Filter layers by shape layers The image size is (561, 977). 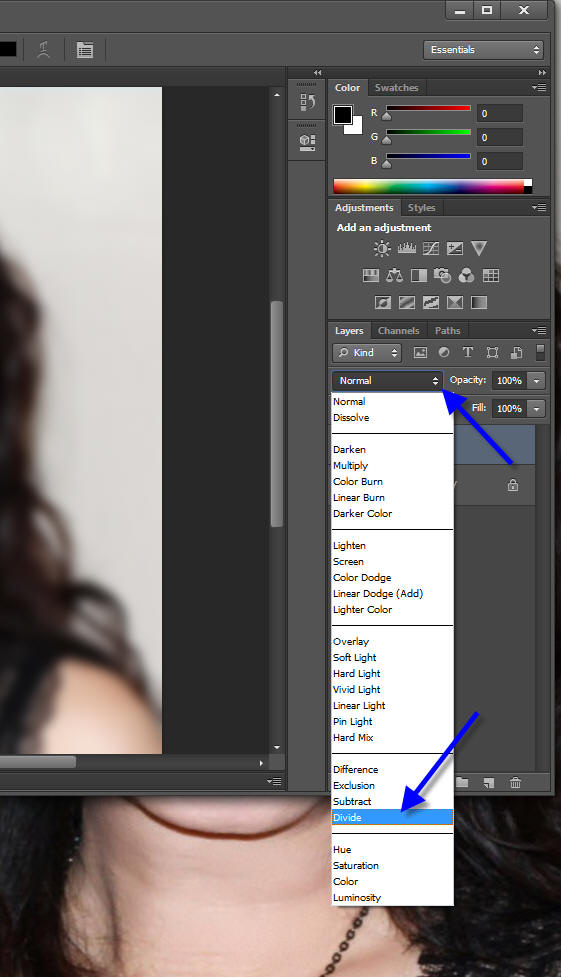(492, 353)
